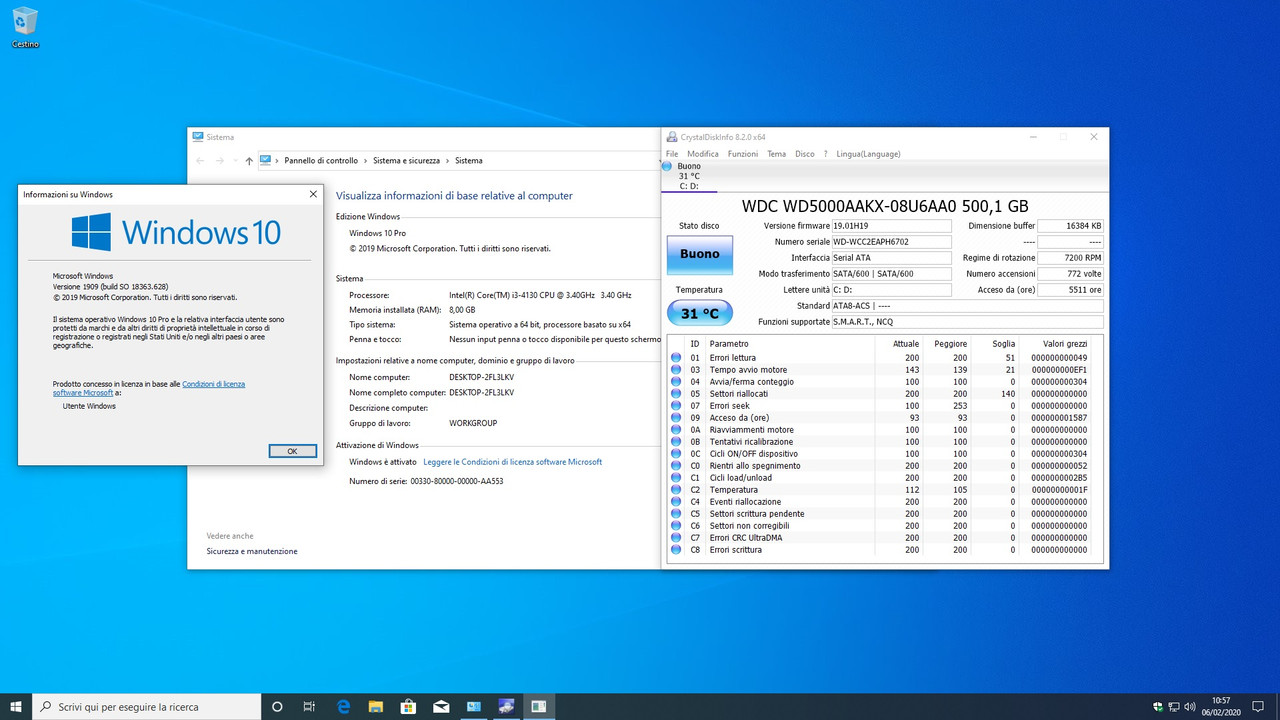Click the volume icon in system tray
This screenshot has height=720, width=1280.
pos(1189,706)
